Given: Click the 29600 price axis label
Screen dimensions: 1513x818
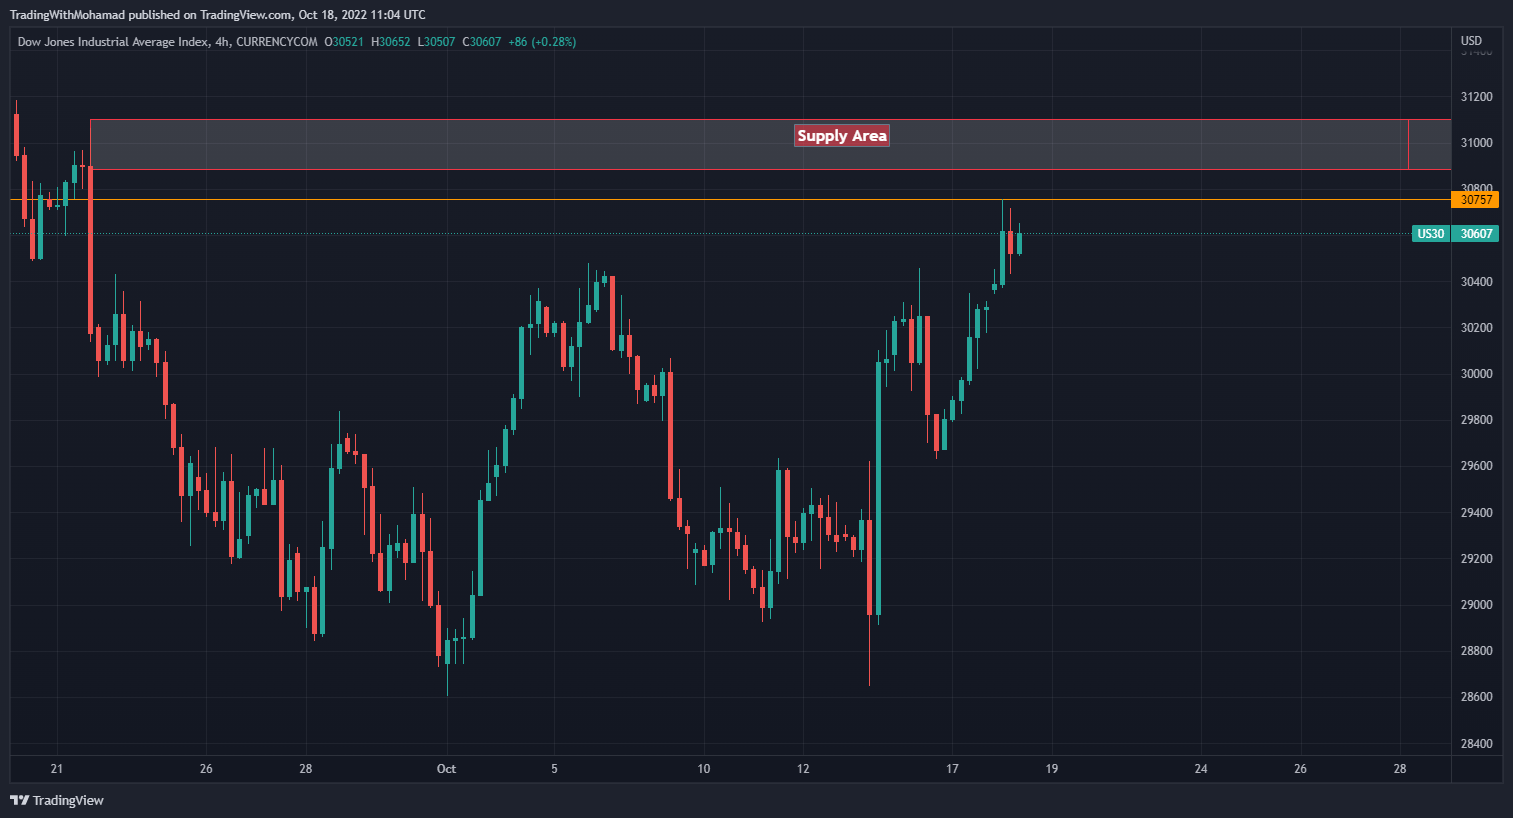Looking at the screenshot, I should (1476, 466).
